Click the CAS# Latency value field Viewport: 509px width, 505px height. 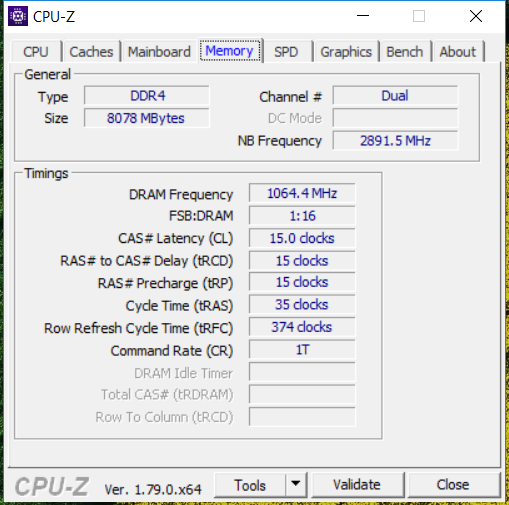[x=302, y=238]
